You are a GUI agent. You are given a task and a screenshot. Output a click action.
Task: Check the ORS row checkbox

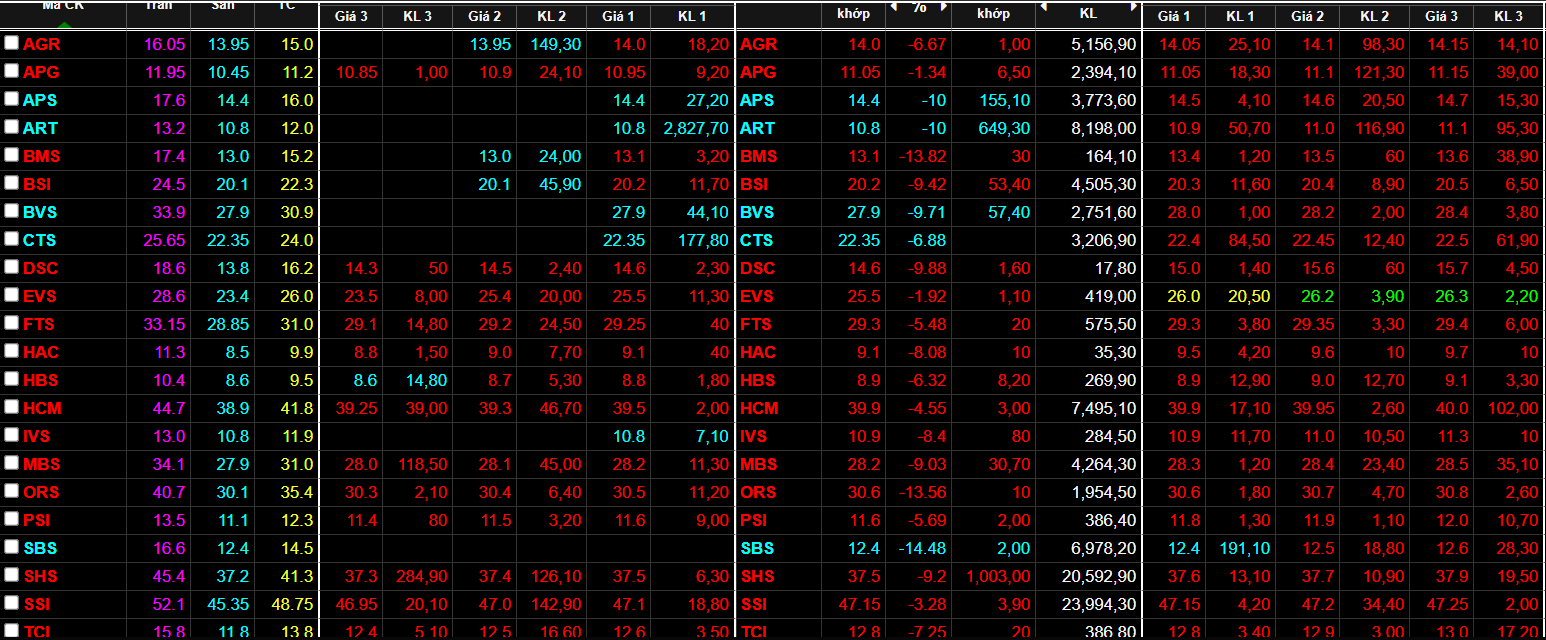(11, 491)
